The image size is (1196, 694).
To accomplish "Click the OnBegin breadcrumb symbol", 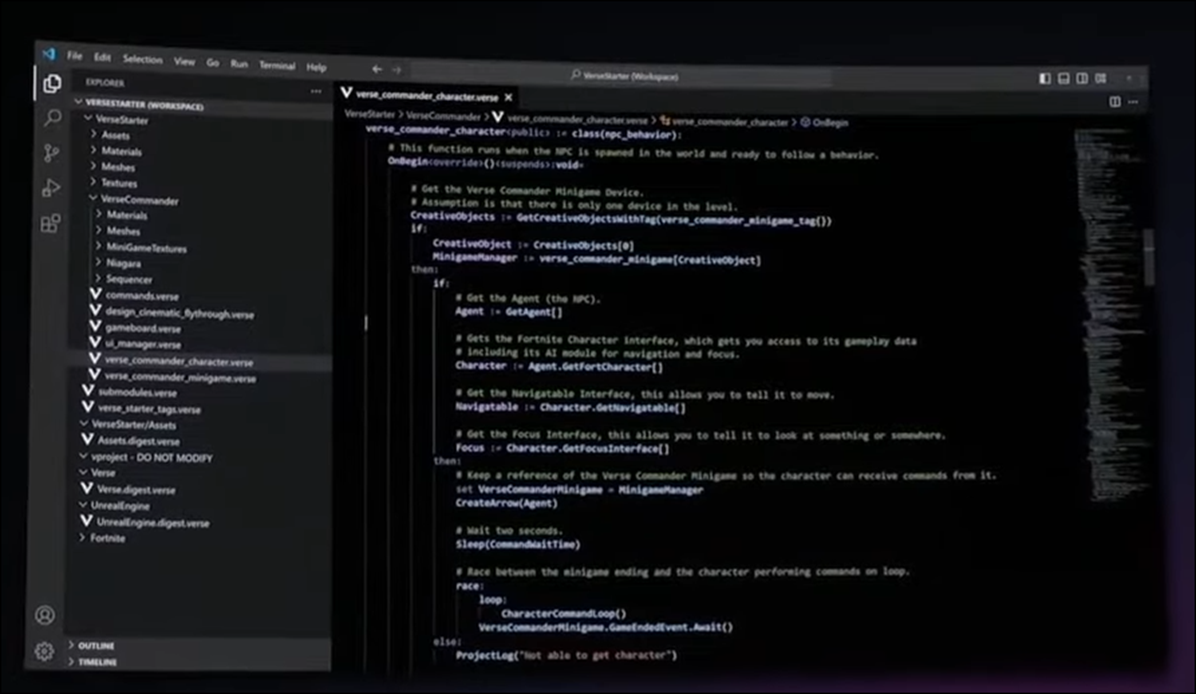I will click(830, 122).
